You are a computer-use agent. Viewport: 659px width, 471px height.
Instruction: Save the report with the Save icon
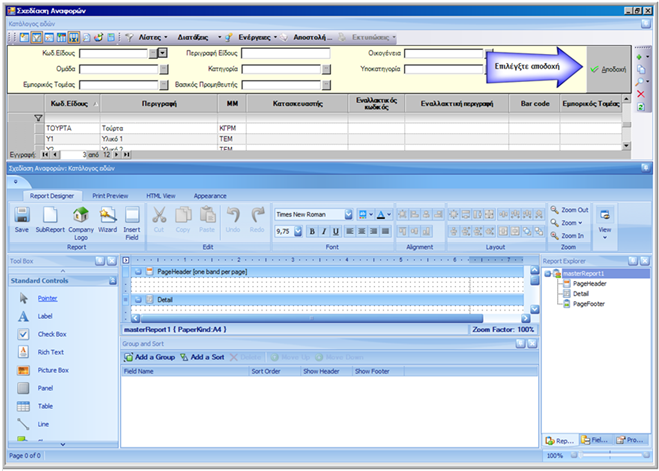(22, 220)
